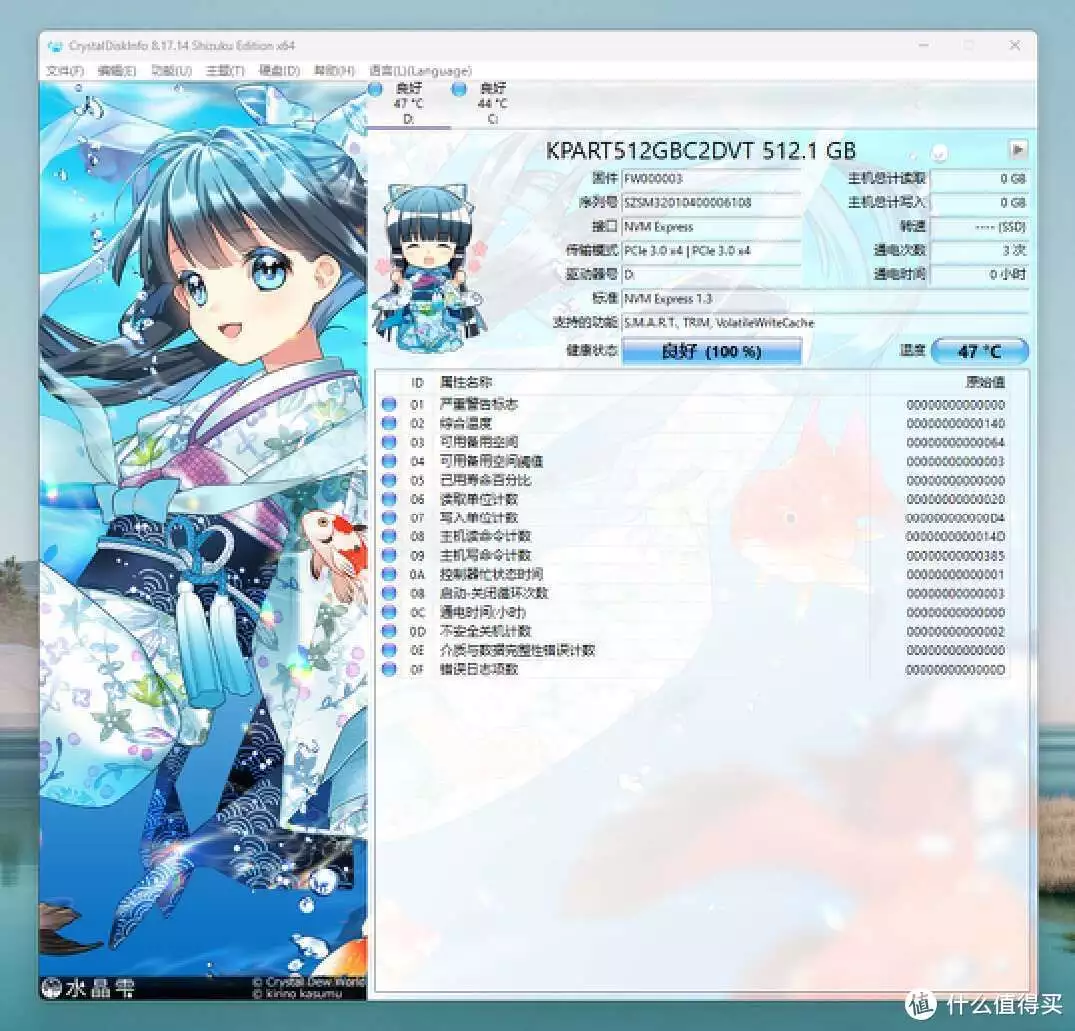Click the 良好 (100 %) health status button
Image resolution: width=1075 pixels, height=1031 pixels.
[712, 352]
